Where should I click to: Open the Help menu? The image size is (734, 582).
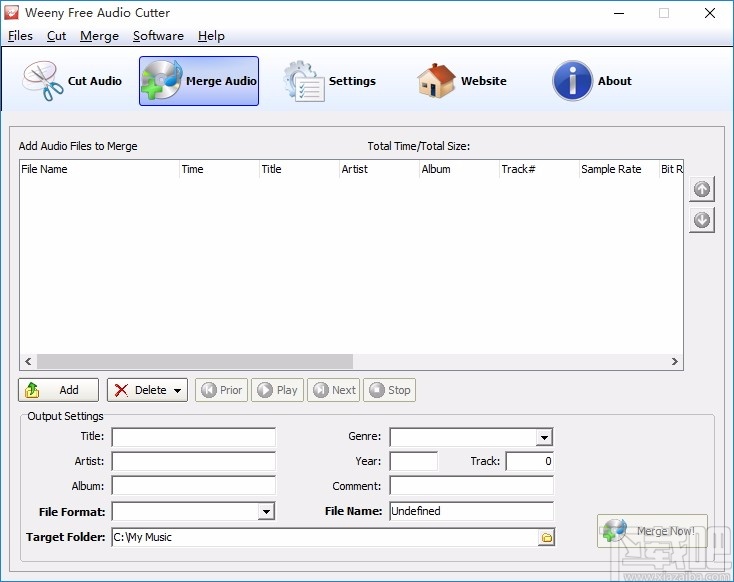point(211,36)
